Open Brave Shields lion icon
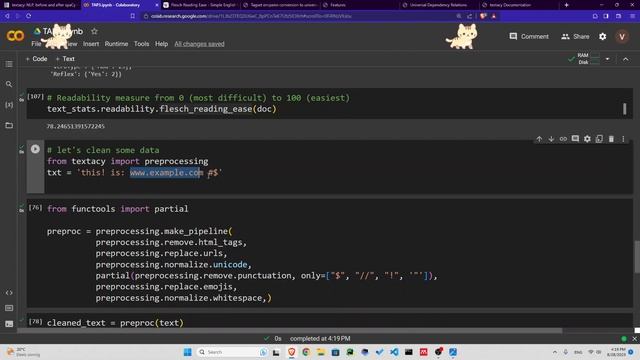 483,16
